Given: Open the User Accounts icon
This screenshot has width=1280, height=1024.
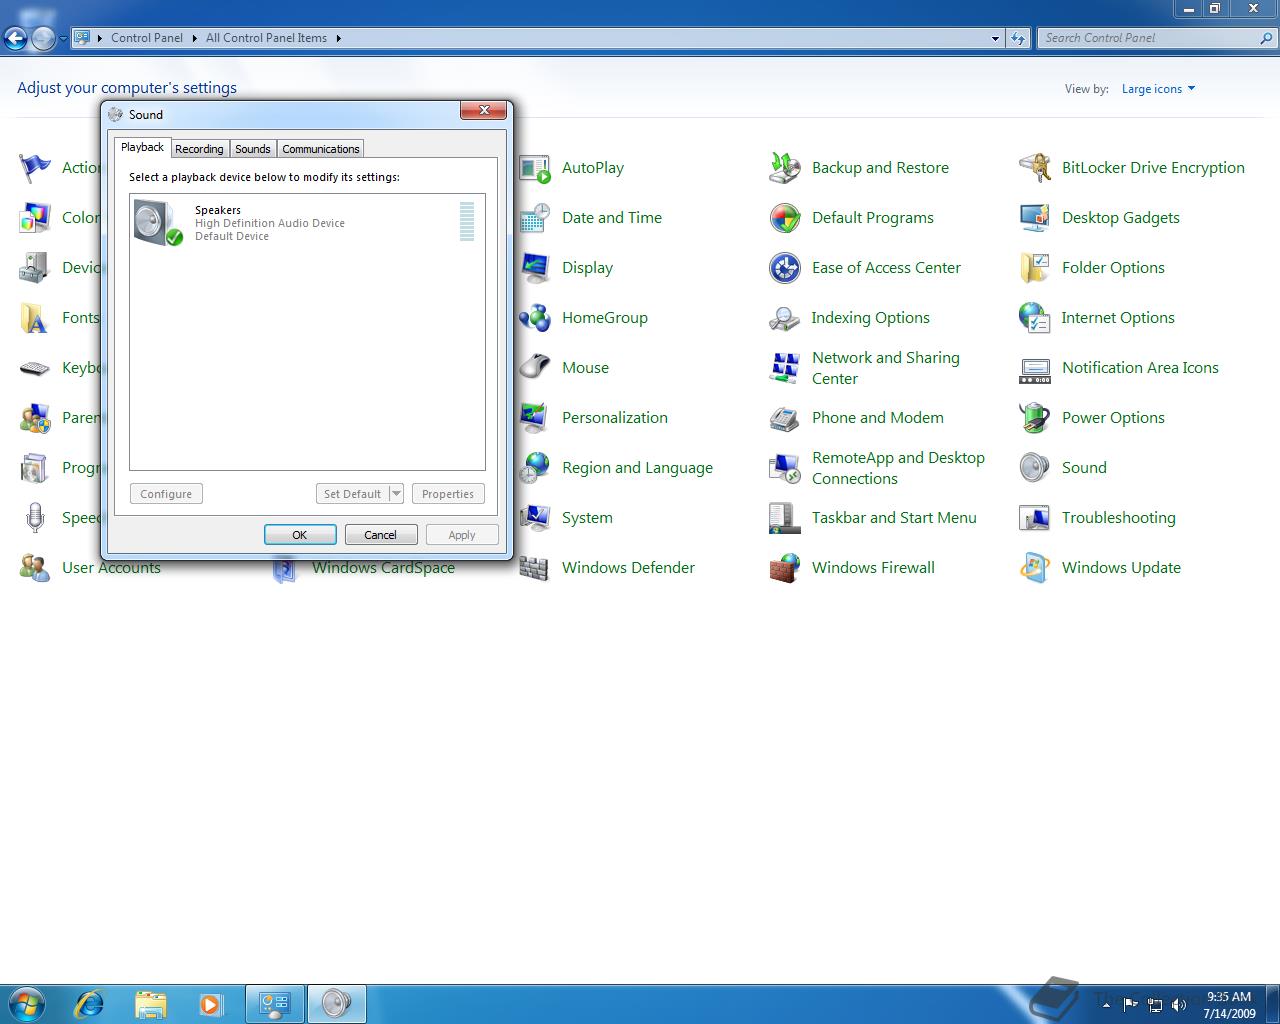Looking at the screenshot, I should (35, 568).
